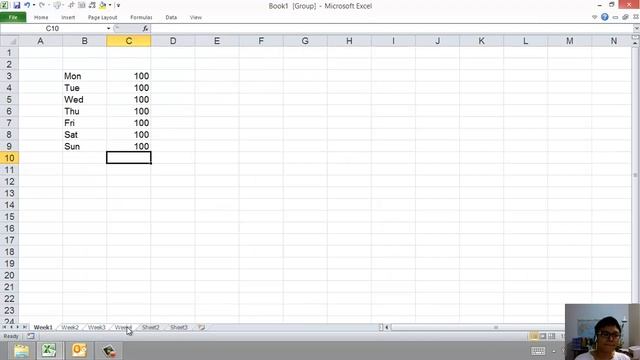The image size is (640, 360).
Task: Click the horizontal scrollbar left arrow
Action: tap(387, 327)
